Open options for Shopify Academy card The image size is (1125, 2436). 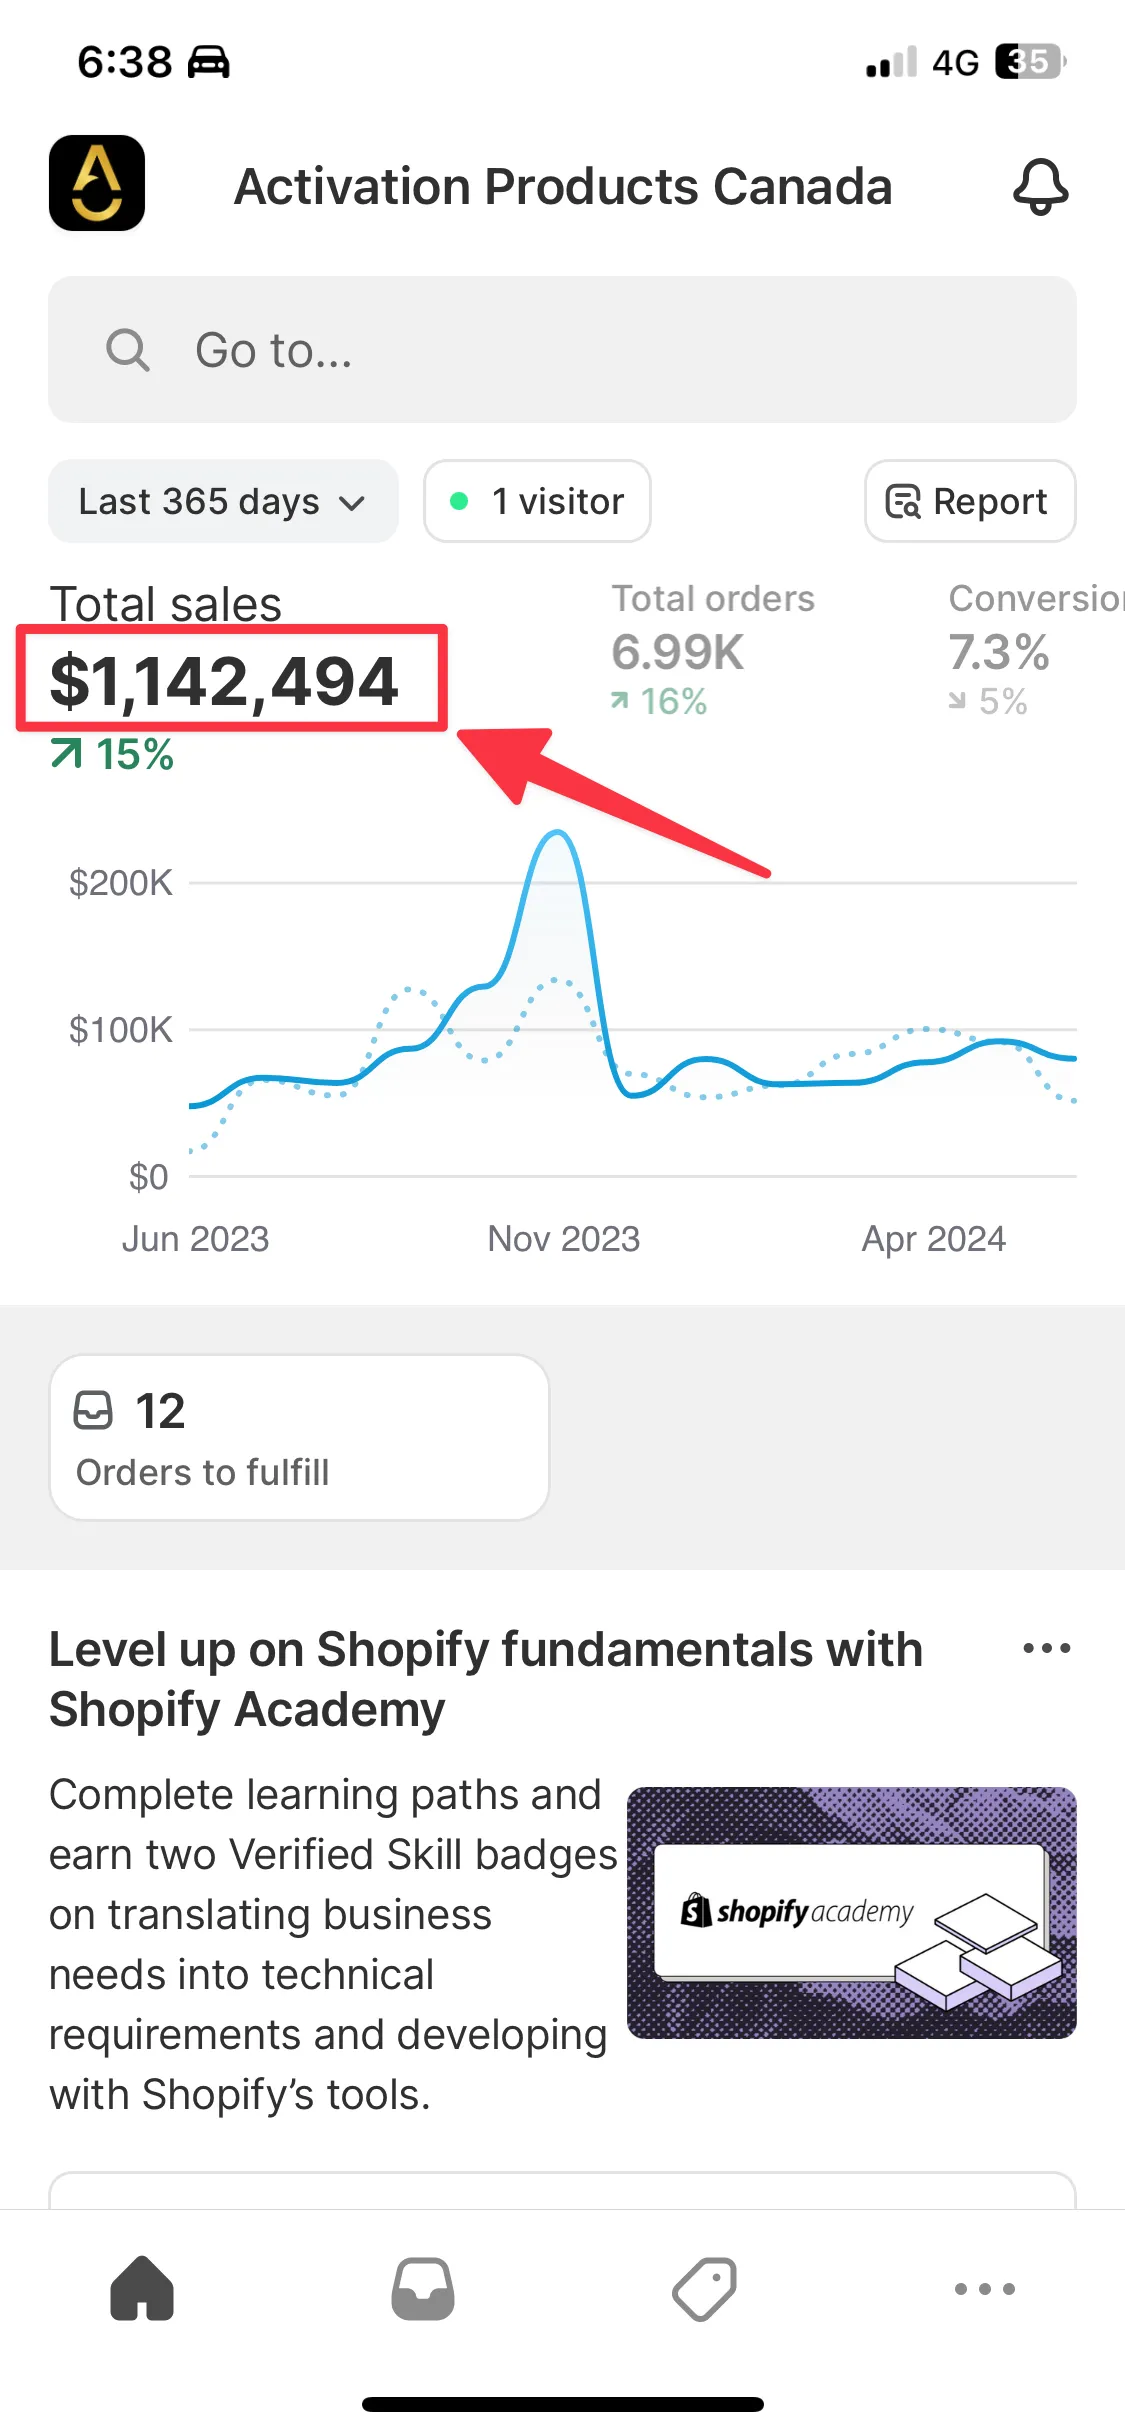[x=1046, y=1648]
